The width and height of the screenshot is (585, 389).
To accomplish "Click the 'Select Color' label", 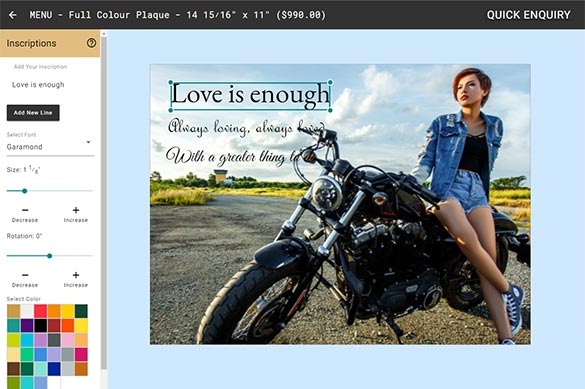I will [24, 299].
